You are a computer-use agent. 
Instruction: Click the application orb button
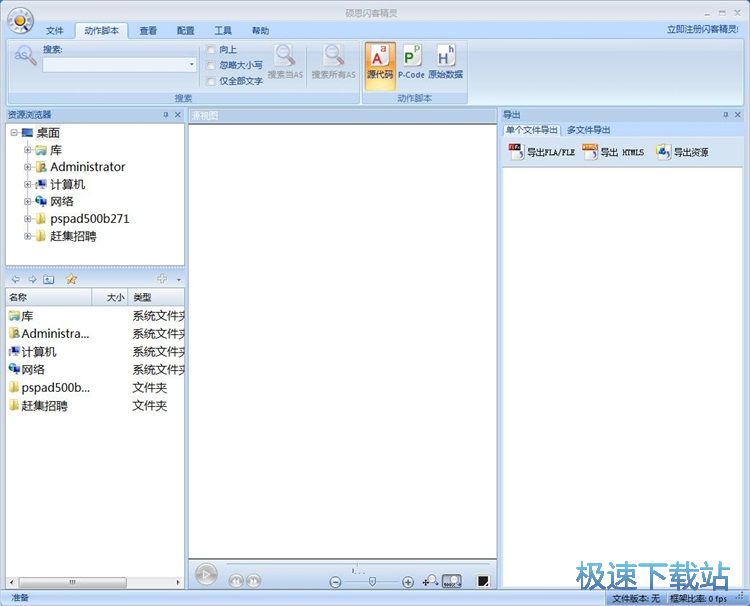pyautogui.click(x=20, y=21)
